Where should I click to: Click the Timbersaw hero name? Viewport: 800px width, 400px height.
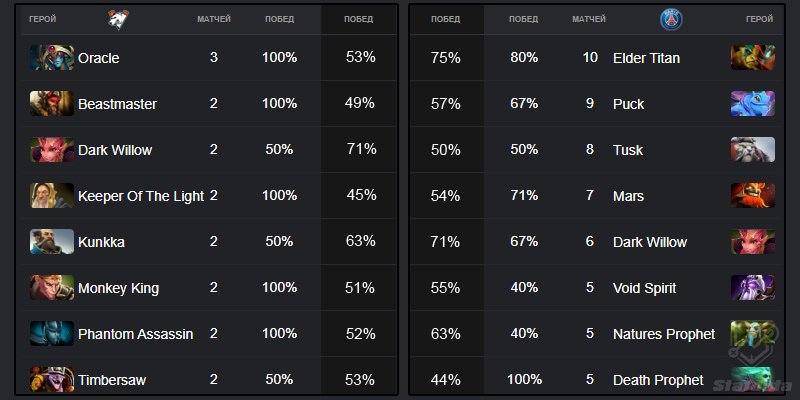pyautogui.click(x=112, y=380)
